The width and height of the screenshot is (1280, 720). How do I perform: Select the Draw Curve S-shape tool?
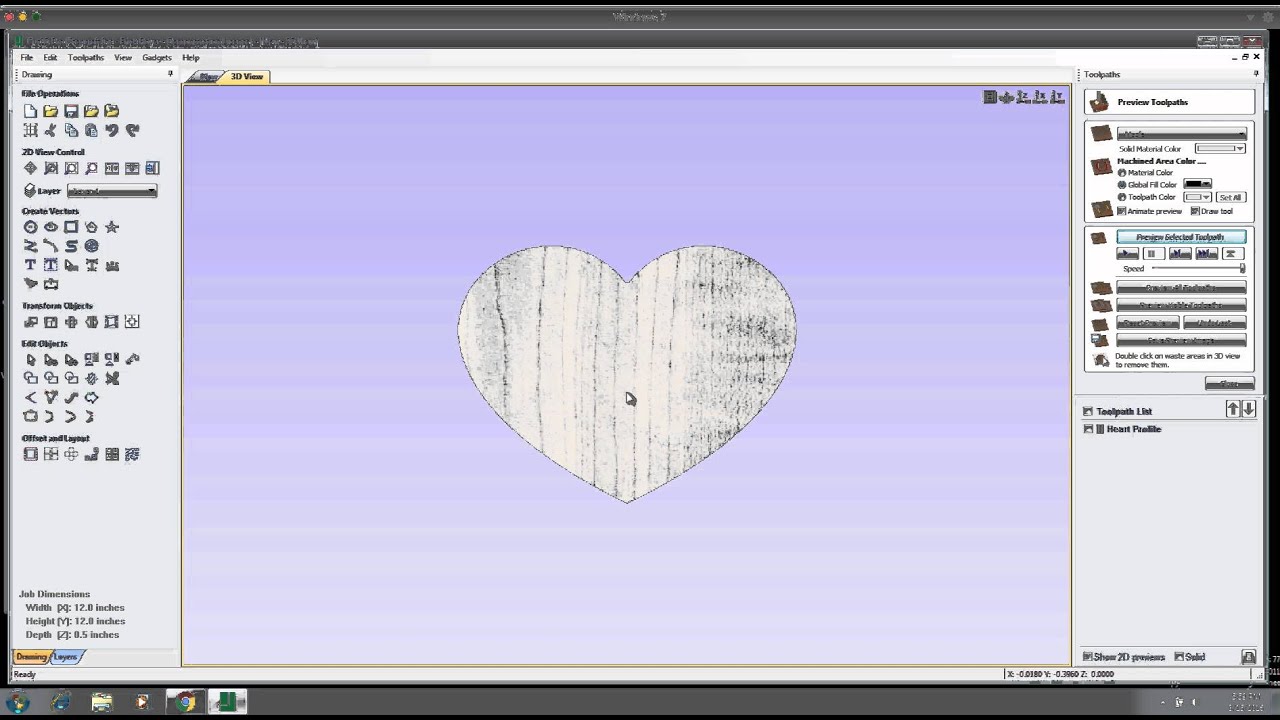pos(71,246)
